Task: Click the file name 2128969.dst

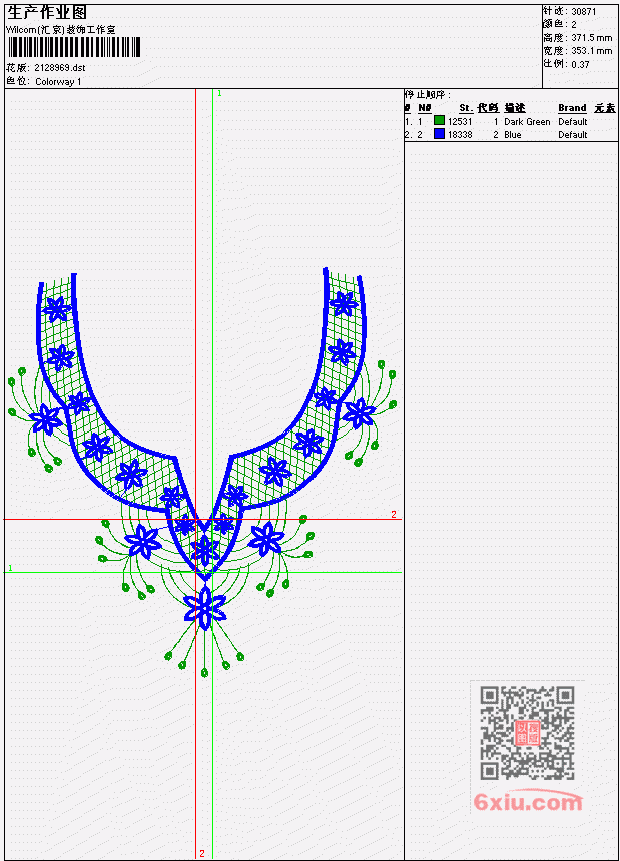Action: coord(60,68)
